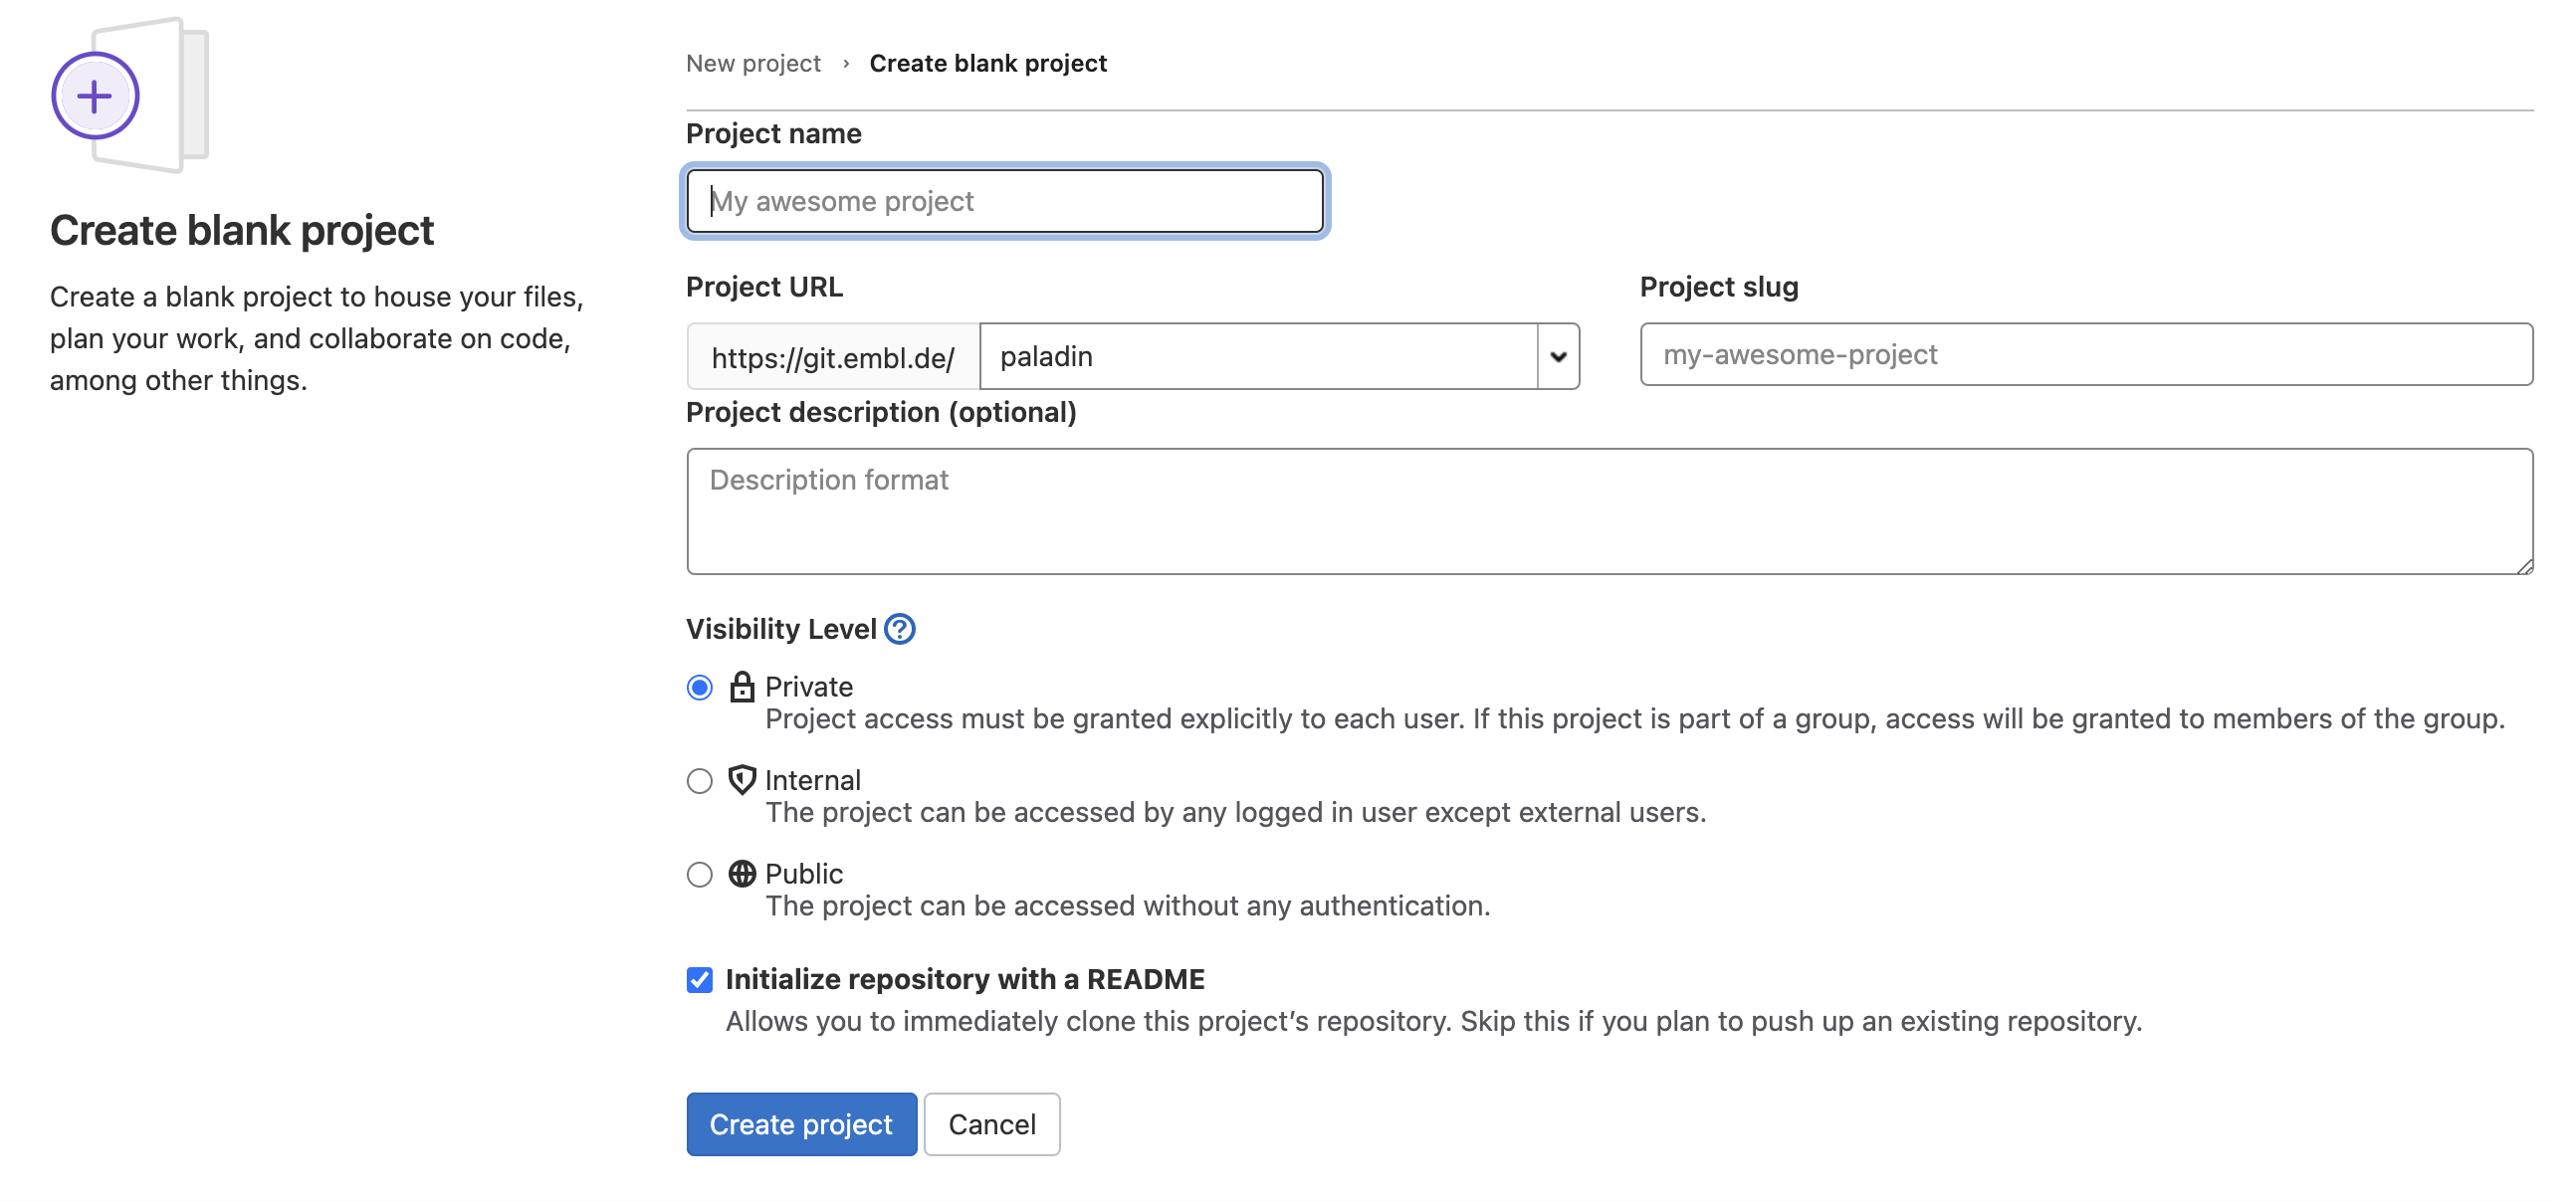Click the Create project button

click(x=801, y=1124)
